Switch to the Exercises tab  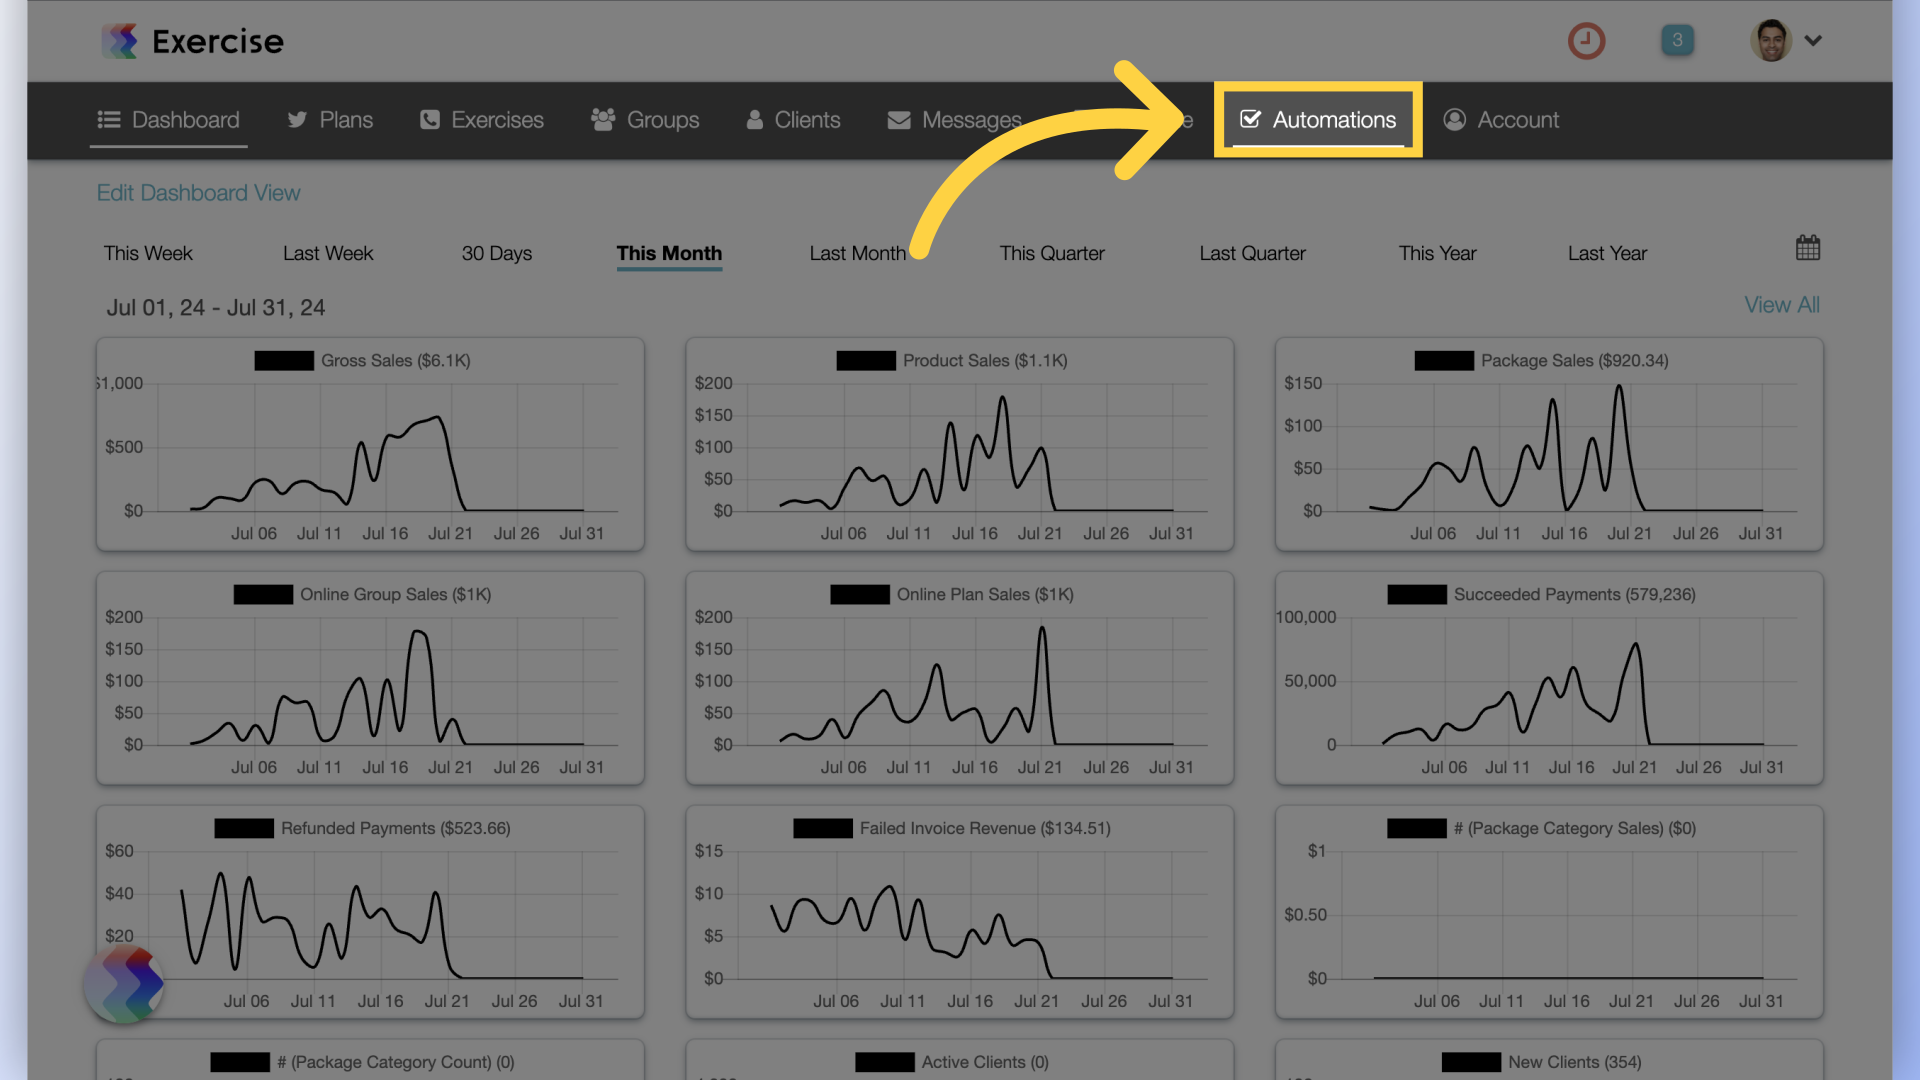point(481,120)
